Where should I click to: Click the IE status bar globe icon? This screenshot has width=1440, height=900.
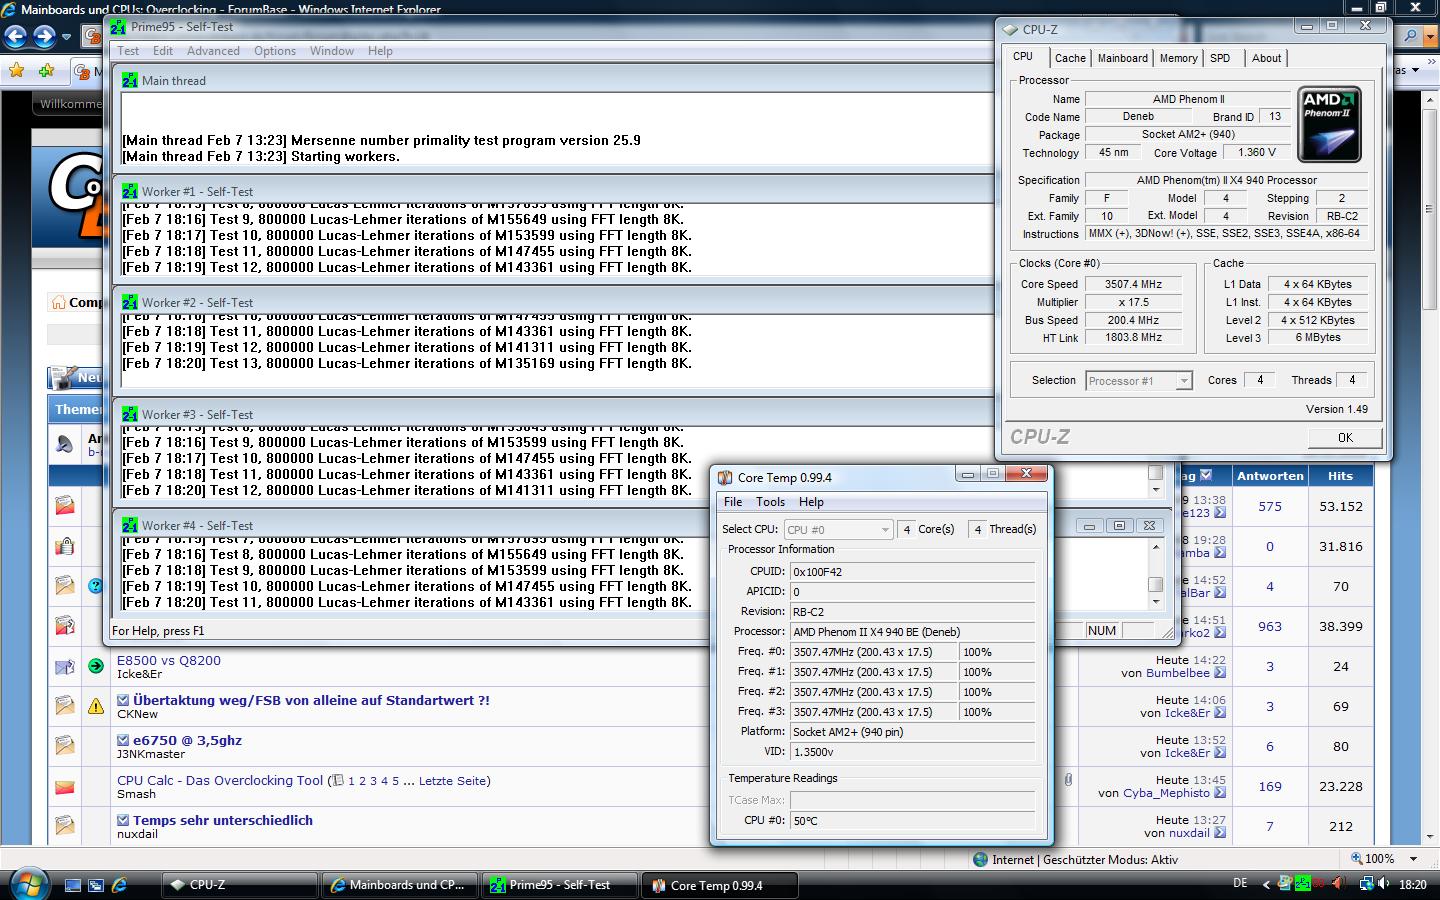pyautogui.click(x=982, y=859)
